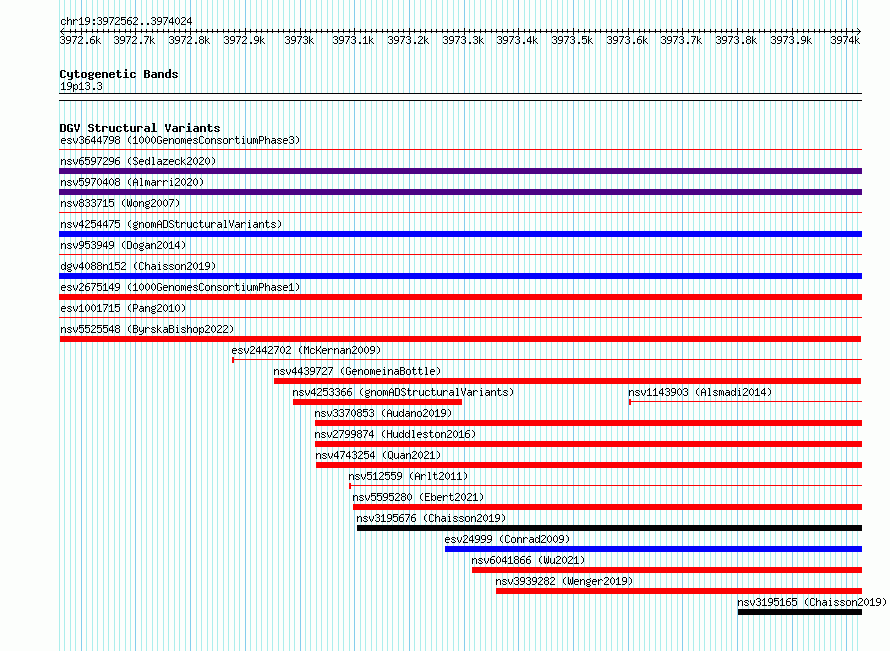Open nsv2799874 (Huddleston2016) label
Image resolution: width=890 pixels, height=651 pixels.
coord(395,434)
